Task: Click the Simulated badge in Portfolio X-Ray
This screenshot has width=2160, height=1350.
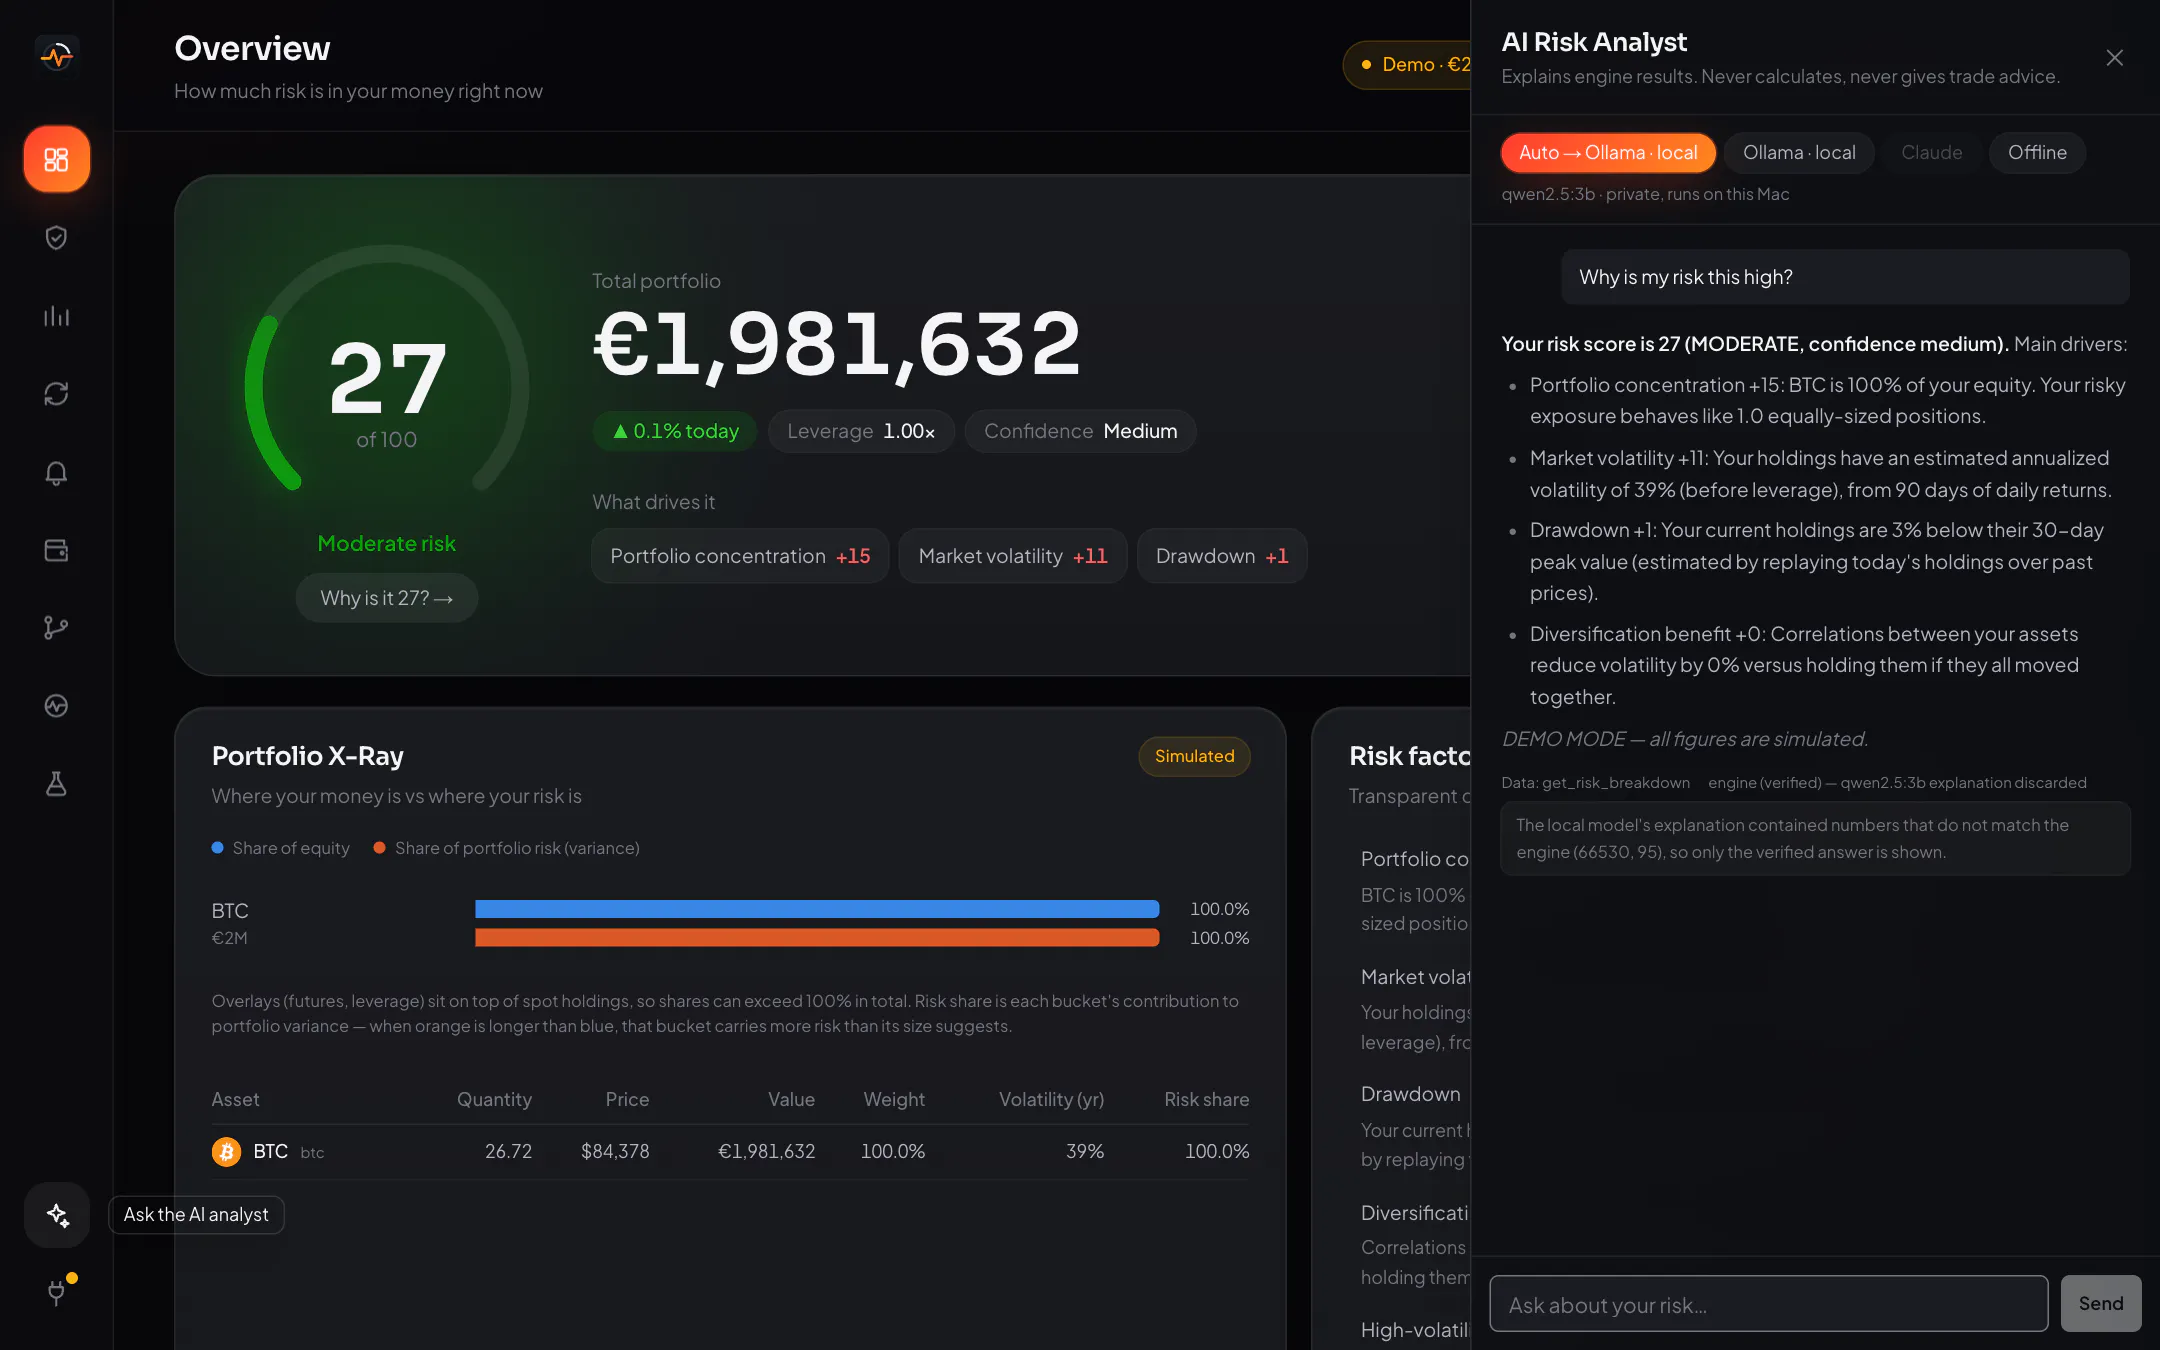Action: (1194, 756)
